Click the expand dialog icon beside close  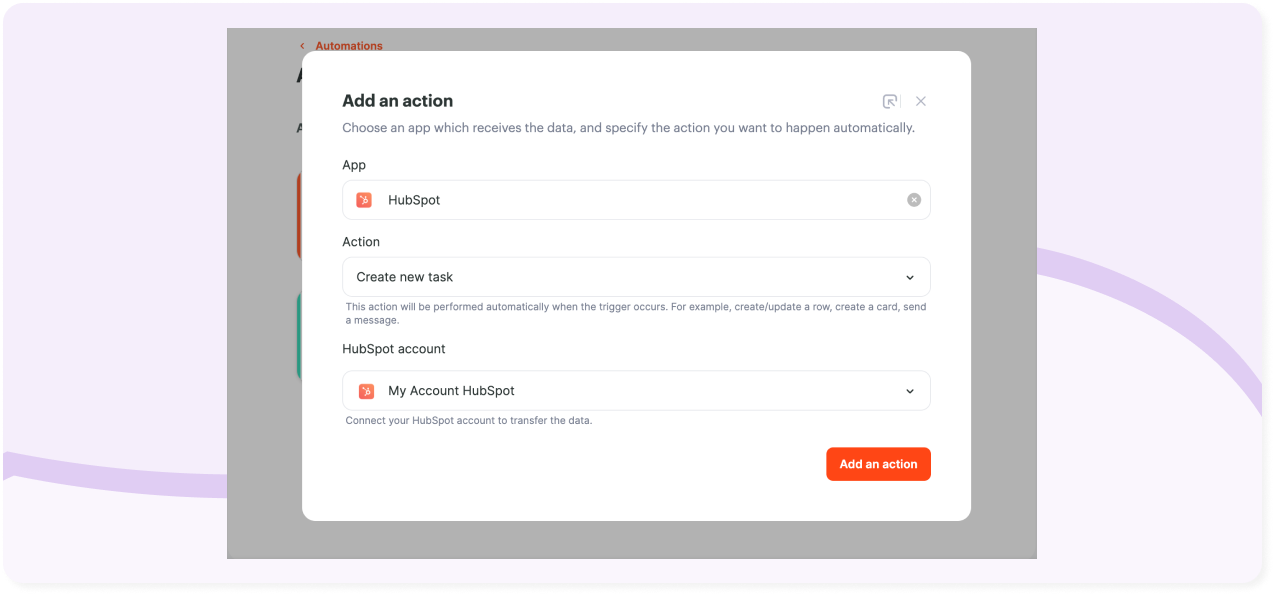tap(890, 101)
